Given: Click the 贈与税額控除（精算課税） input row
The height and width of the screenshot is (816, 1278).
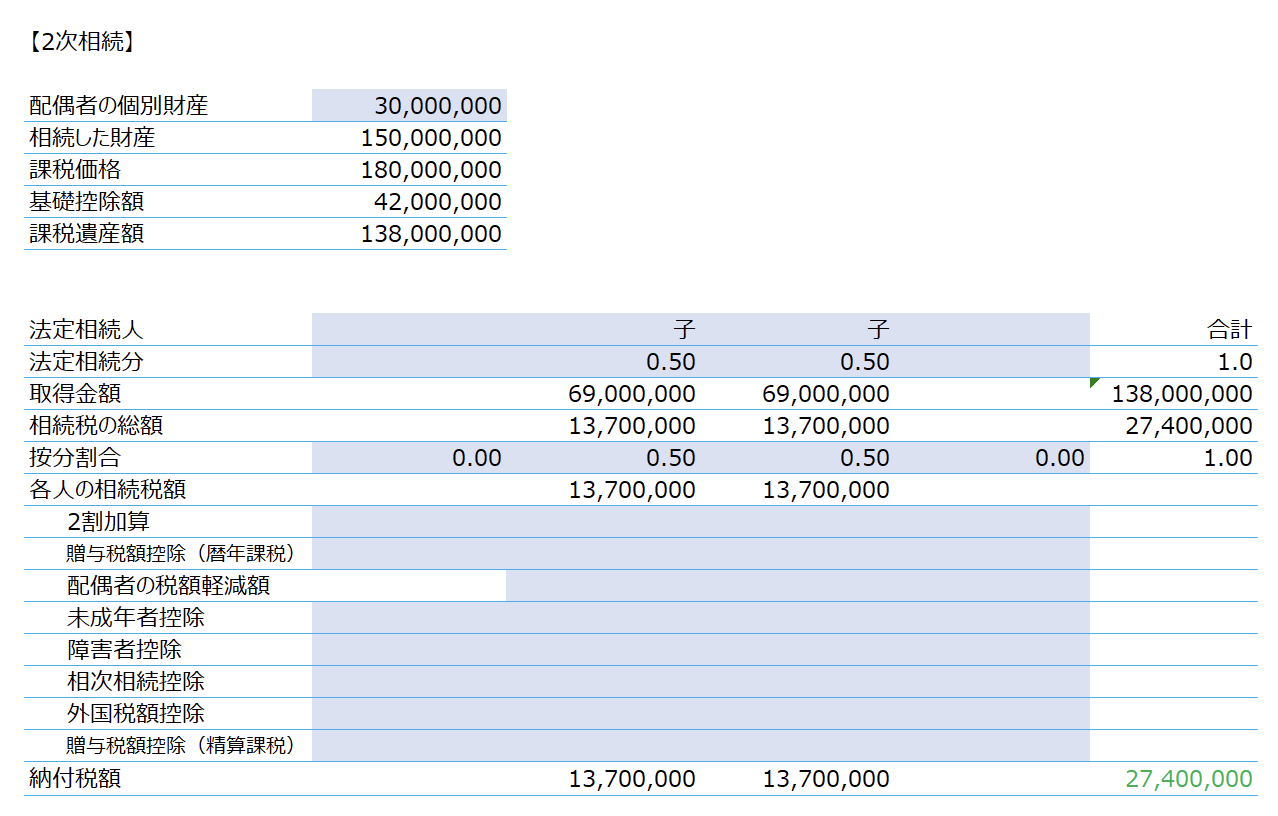Looking at the screenshot, I should coord(701,746).
